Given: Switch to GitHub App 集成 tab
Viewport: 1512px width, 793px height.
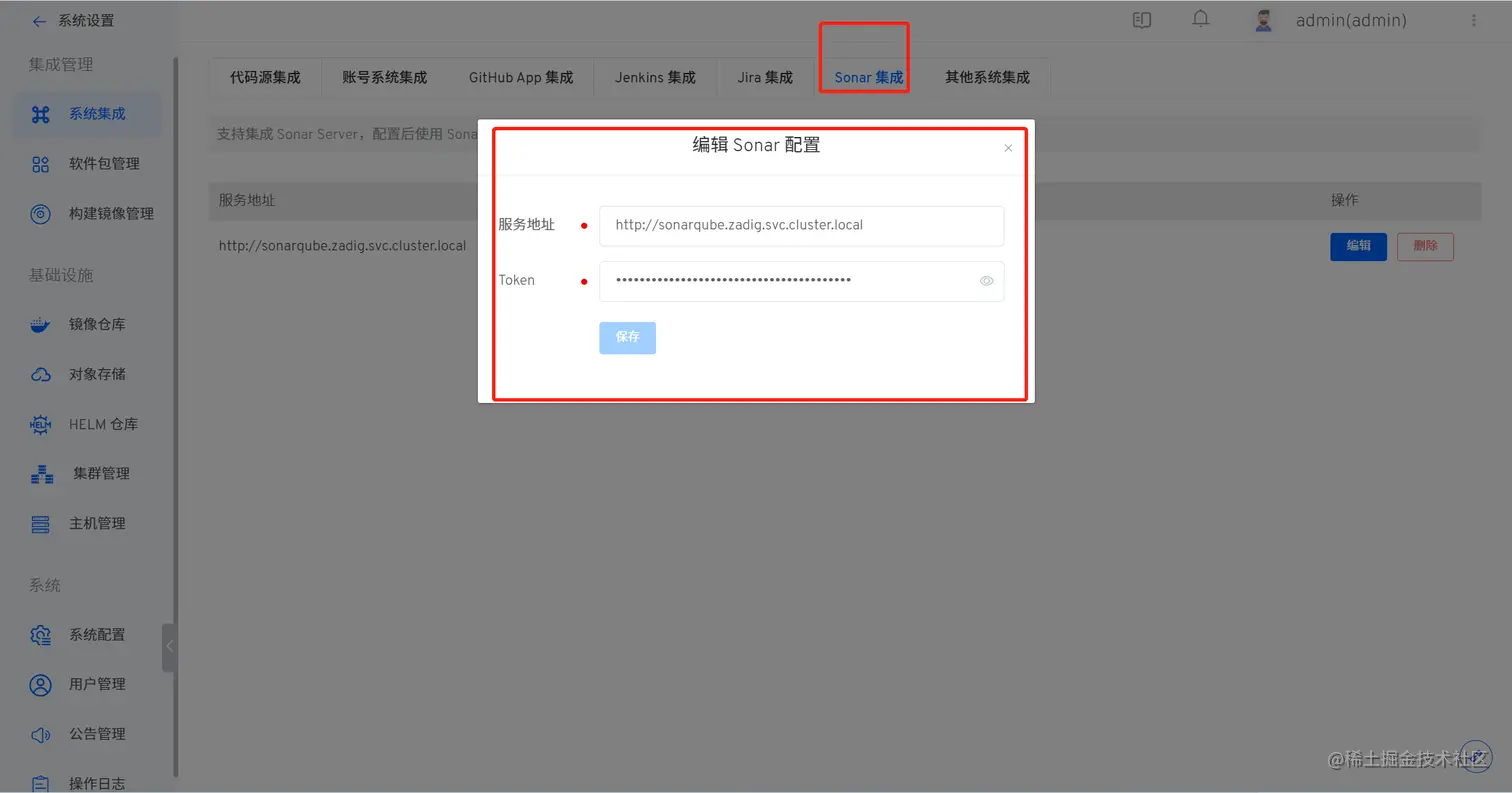Looking at the screenshot, I should (x=520, y=77).
